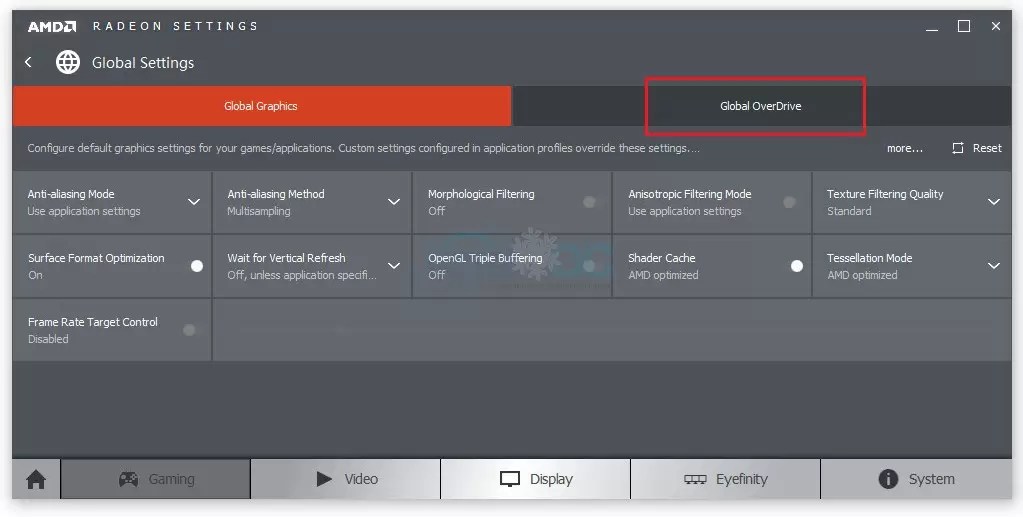Click the 'Disabled' Frame Rate value
Viewport: 1023px width, 517px height.
point(48,339)
